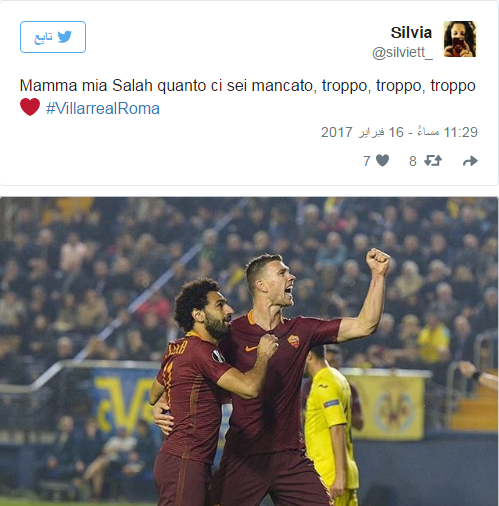Click the Follow (تابع) button
Image resolution: width=499 pixels, height=506 pixels.
point(53,37)
